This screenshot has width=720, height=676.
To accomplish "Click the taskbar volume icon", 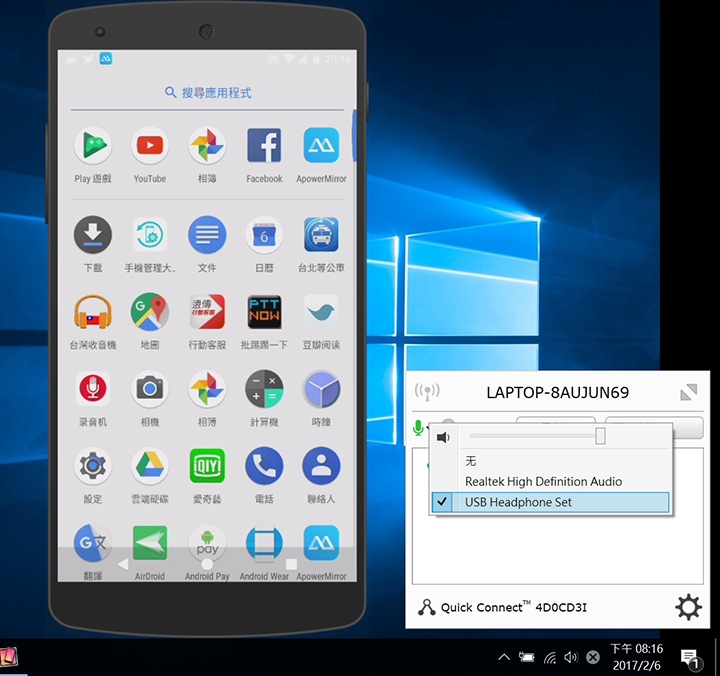I will click(571, 658).
